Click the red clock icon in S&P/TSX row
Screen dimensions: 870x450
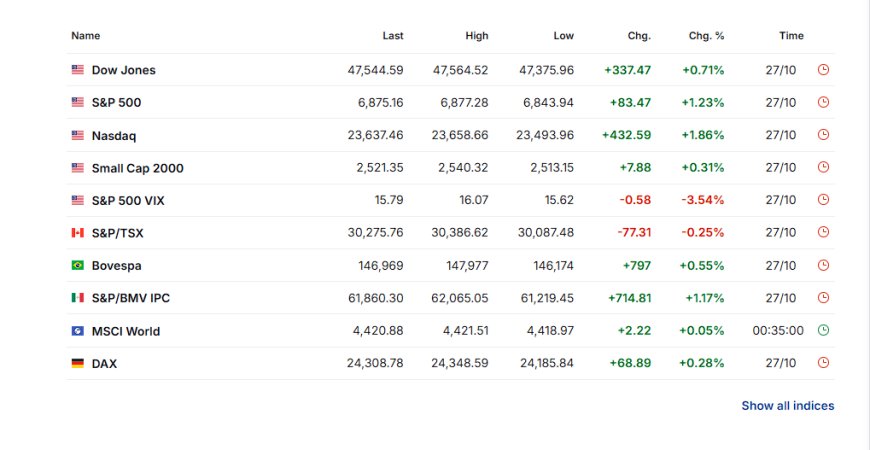(x=823, y=232)
